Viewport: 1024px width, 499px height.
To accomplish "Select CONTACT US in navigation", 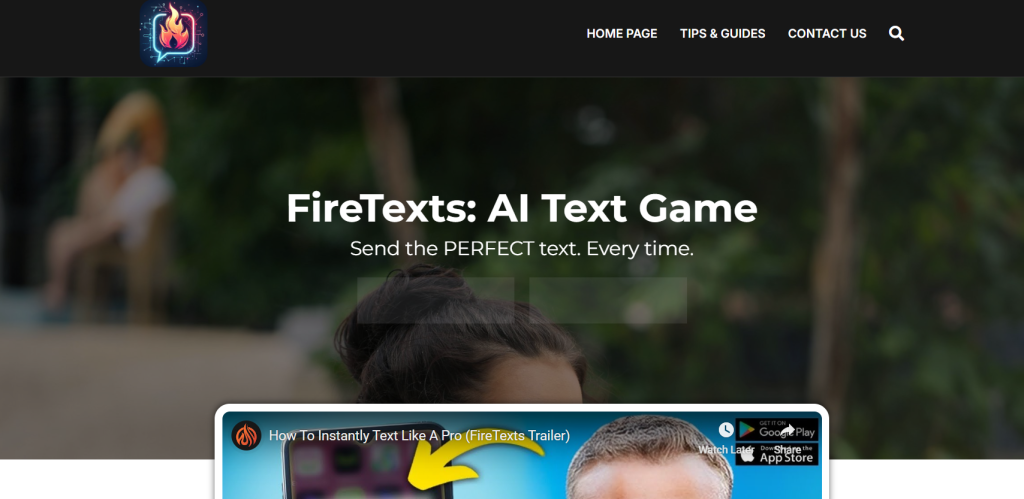I will tap(827, 33).
